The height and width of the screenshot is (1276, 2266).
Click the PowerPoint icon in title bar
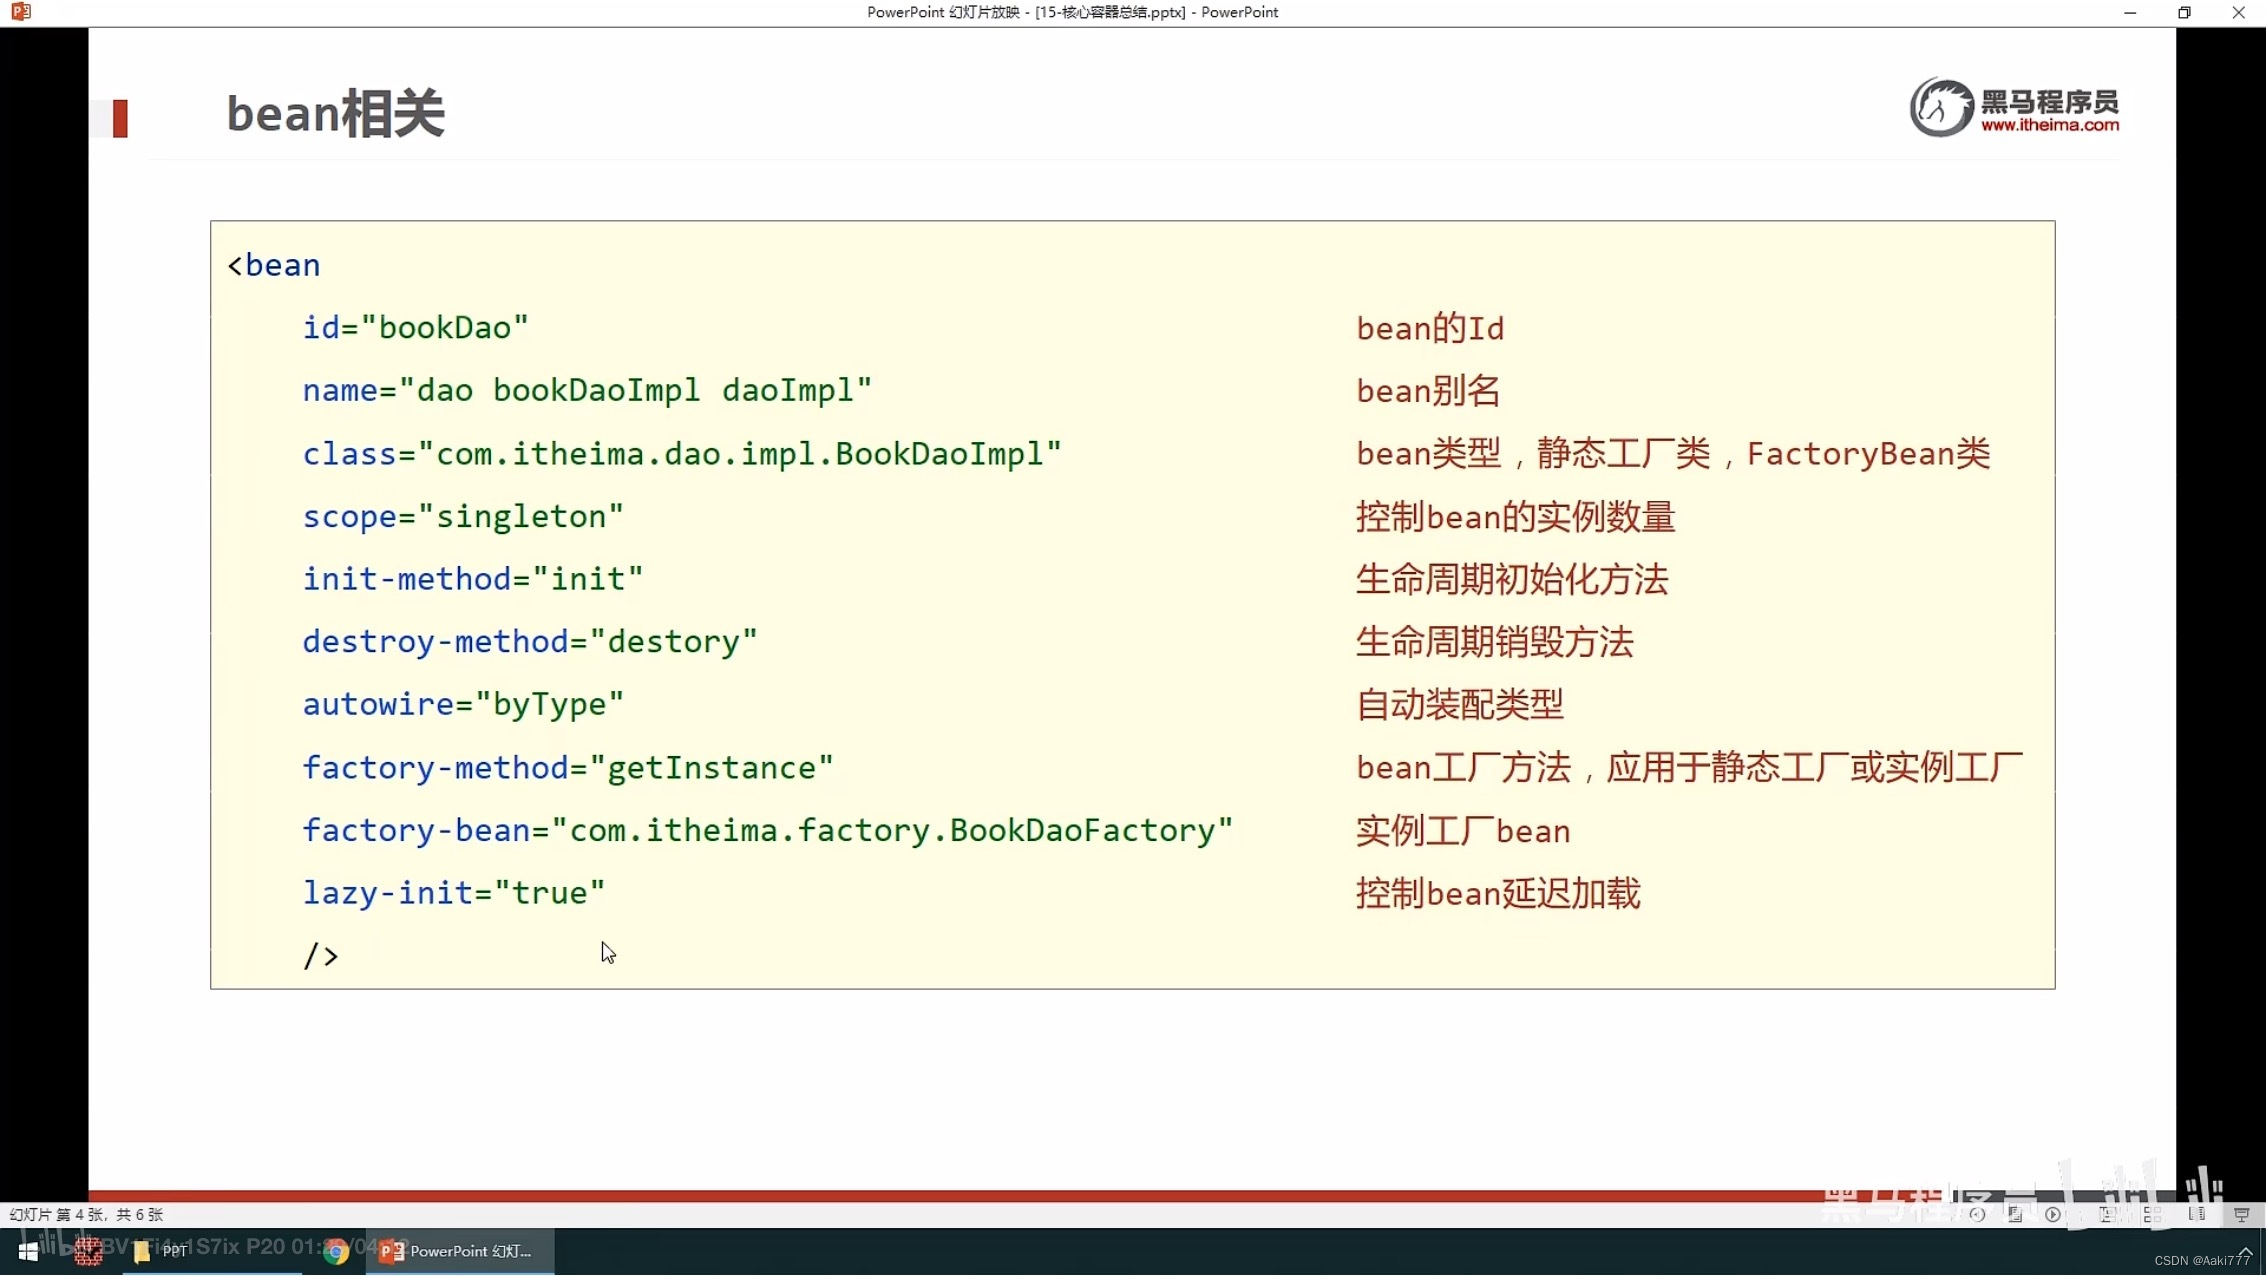[x=21, y=12]
